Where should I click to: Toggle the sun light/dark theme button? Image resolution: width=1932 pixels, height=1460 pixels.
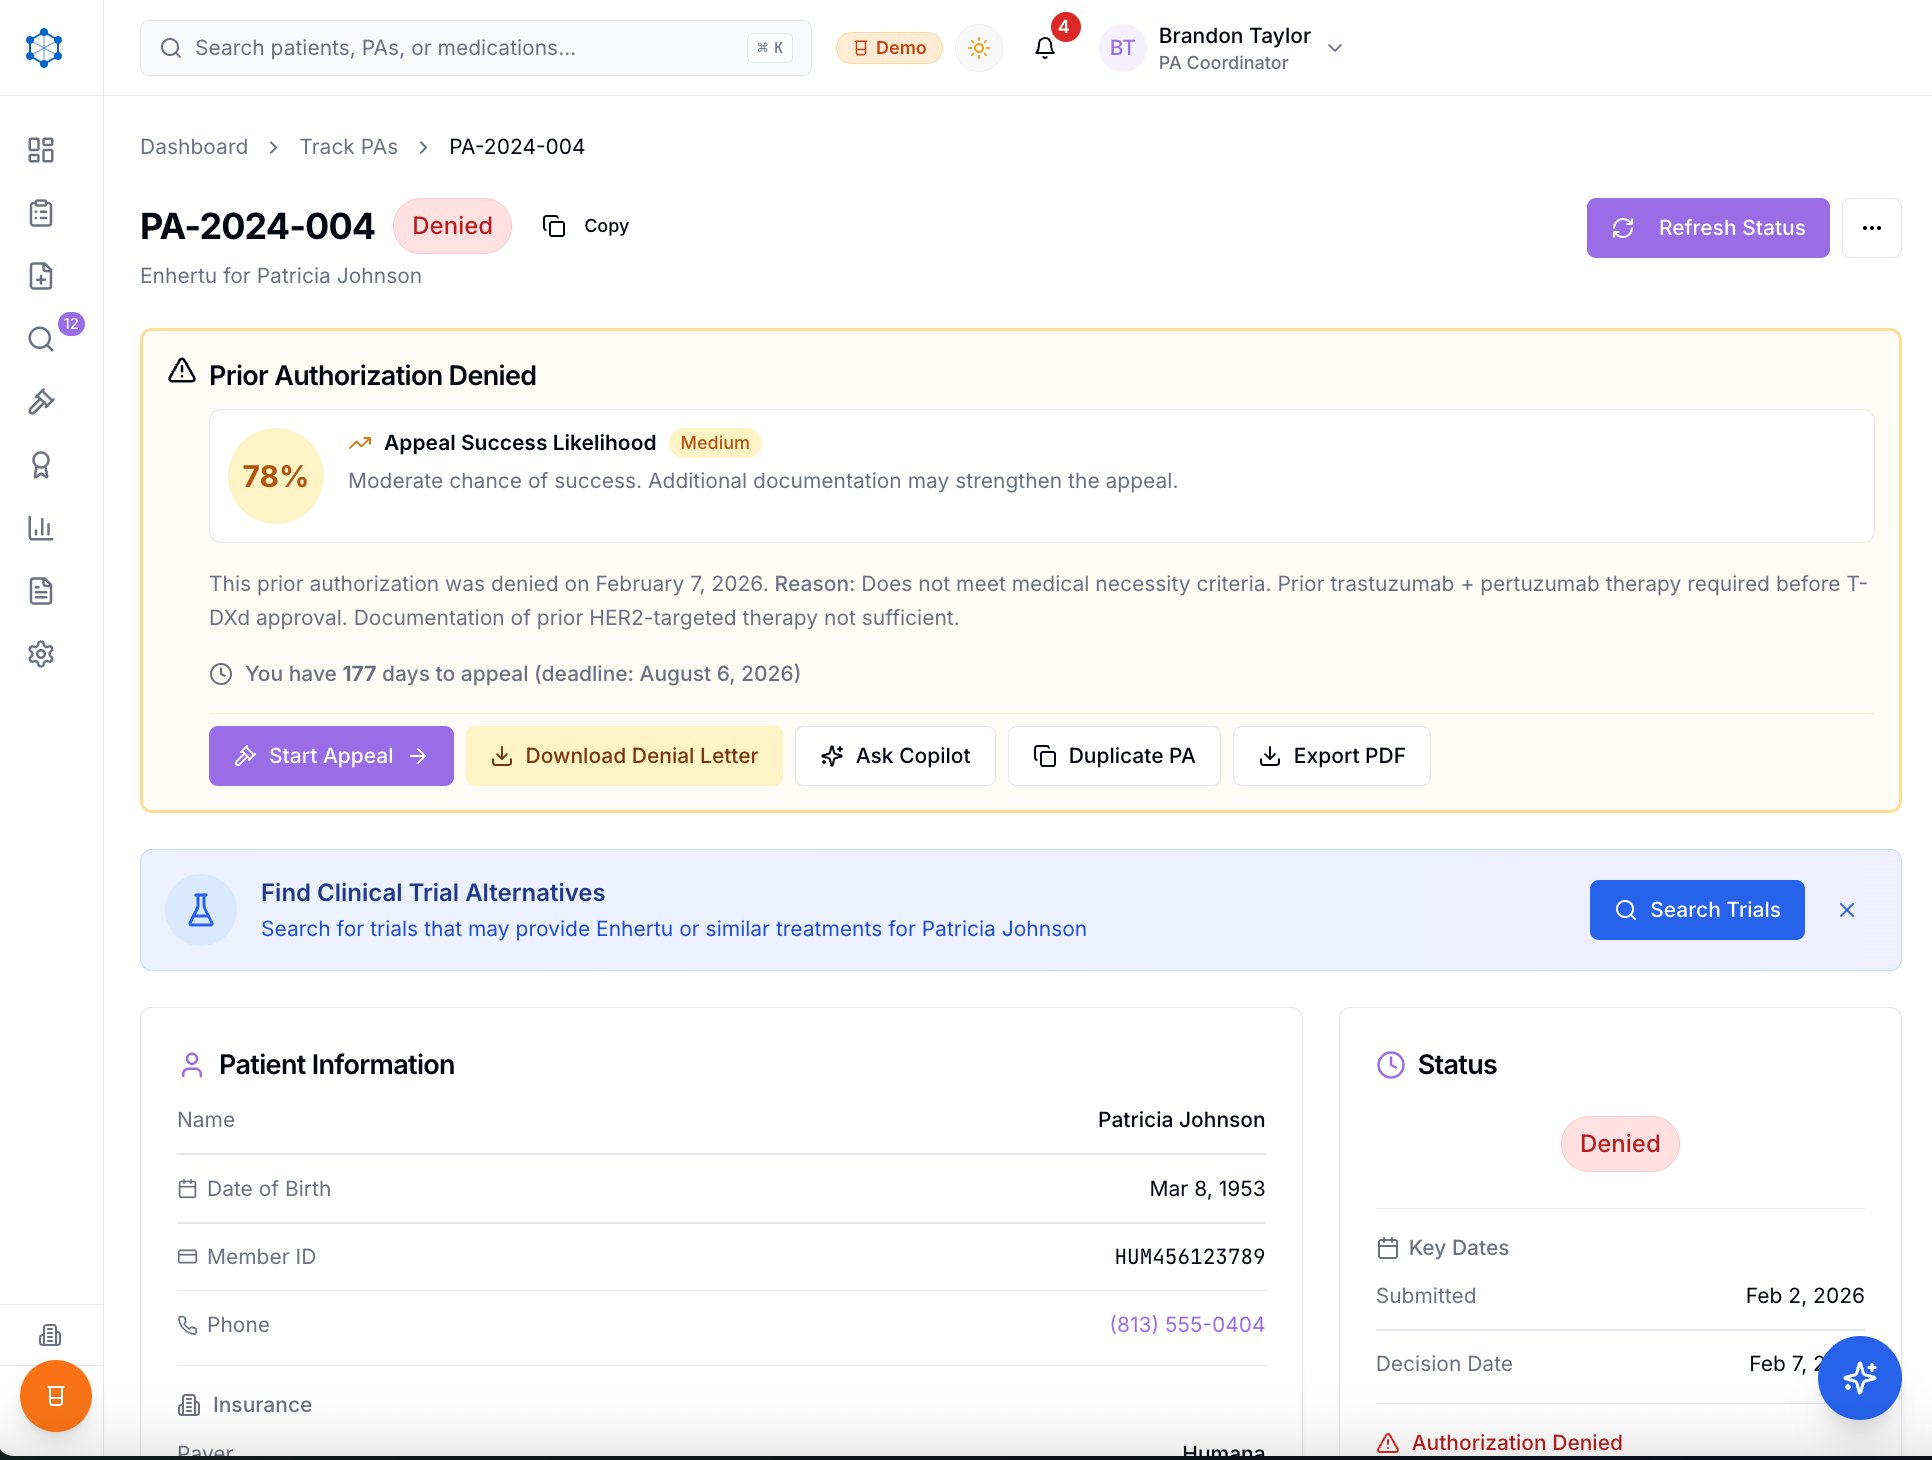pyautogui.click(x=979, y=47)
